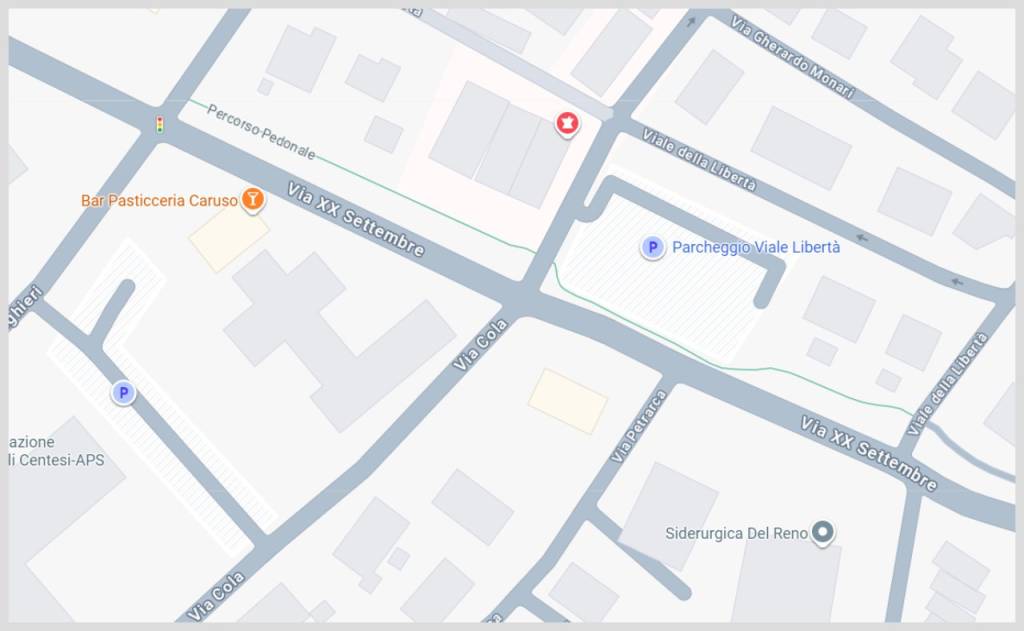Open the Bar Pasticceria Caruso place label
1024x631 pixels.
[x=159, y=201]
